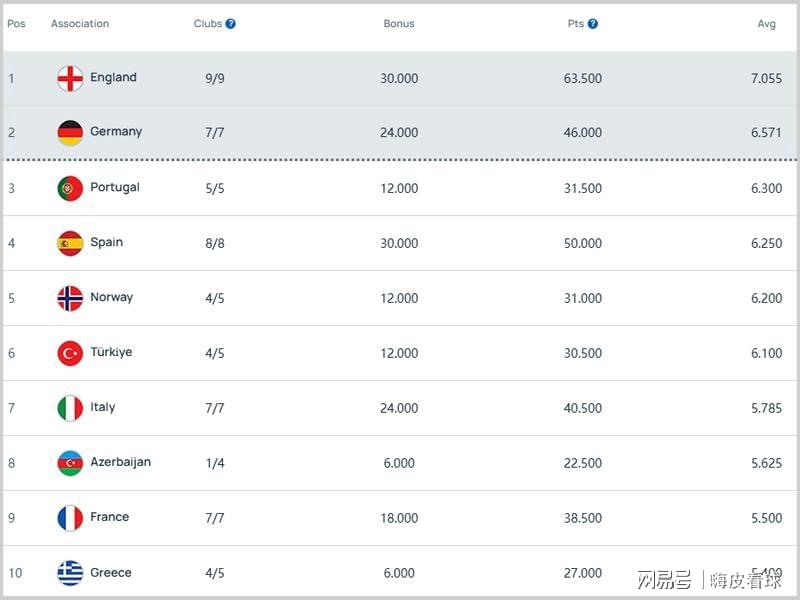Sort by the Pts column header
The width and height of the screenshot is (800, 600).
[x=576, y=24]
